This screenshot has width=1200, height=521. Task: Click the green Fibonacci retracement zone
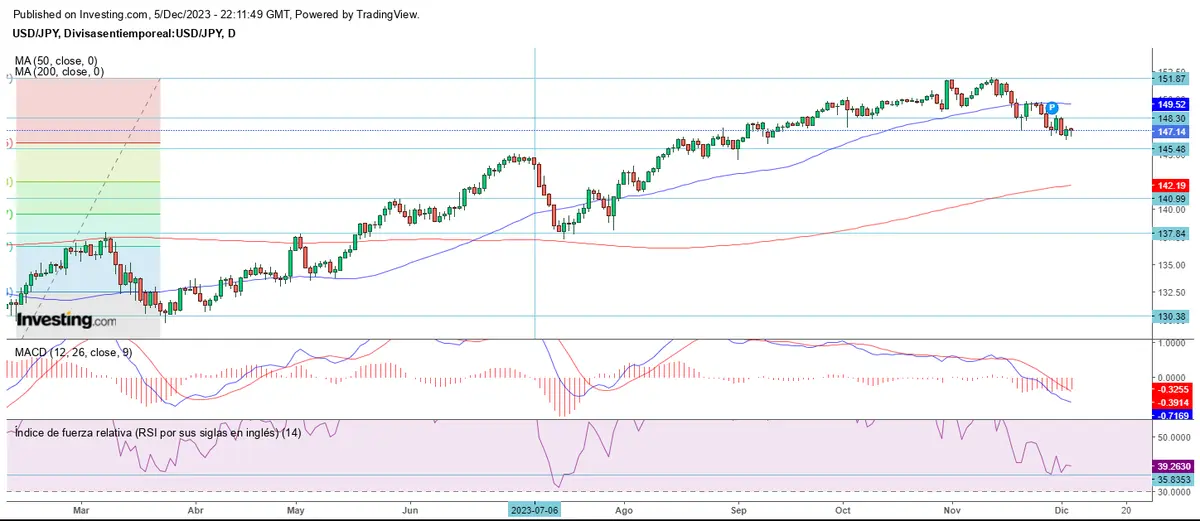point(85,198)
